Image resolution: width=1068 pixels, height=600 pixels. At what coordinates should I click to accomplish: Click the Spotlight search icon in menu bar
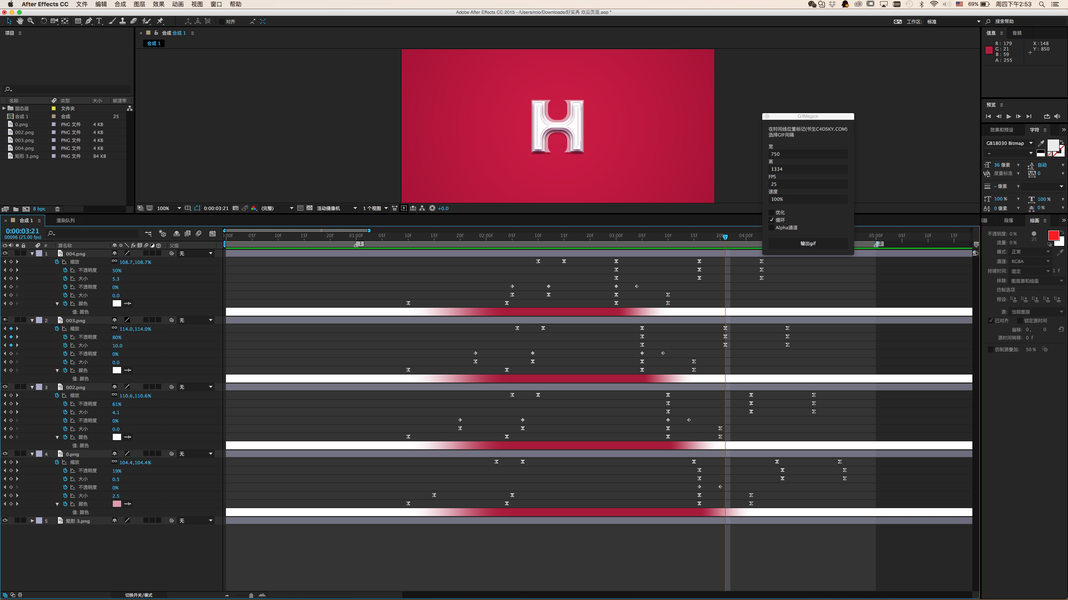[x=1041, y=4]
